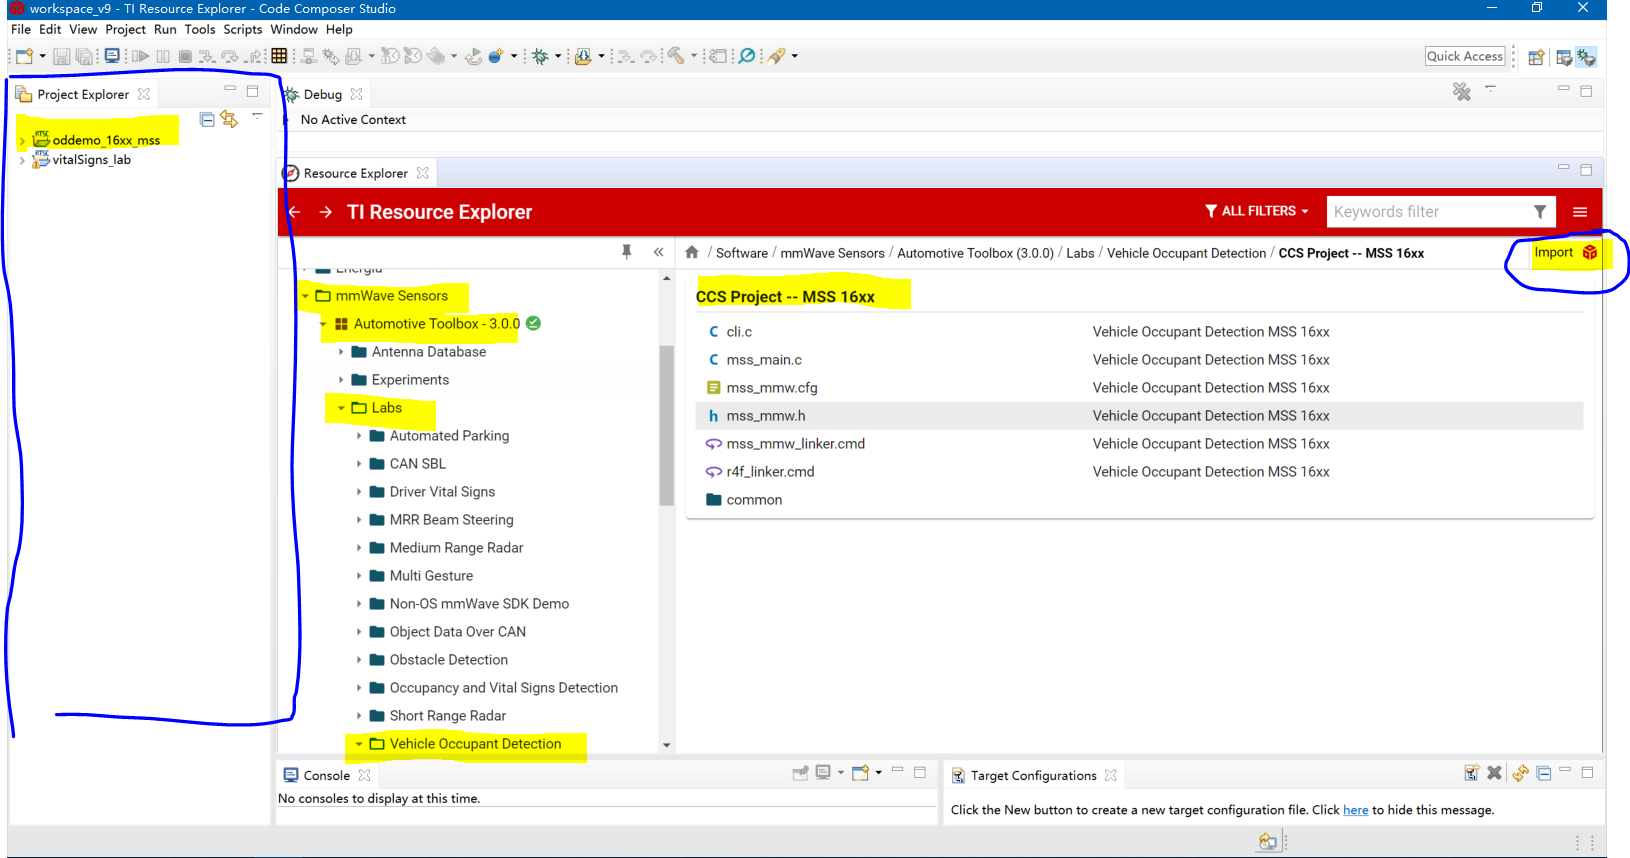Click the Build hammer toolbar icon
The width and height of the screenshot is (1630, 858).
tap(677, 56)
